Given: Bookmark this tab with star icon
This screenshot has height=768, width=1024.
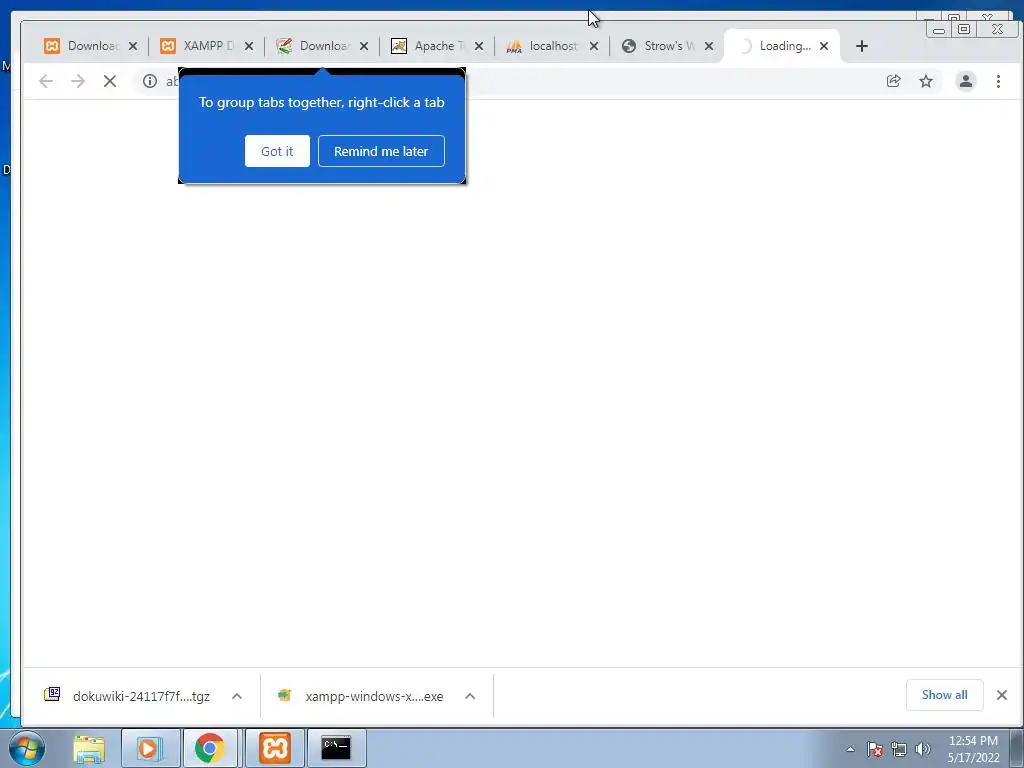Looking at the screenshot, I should point(926,81).
